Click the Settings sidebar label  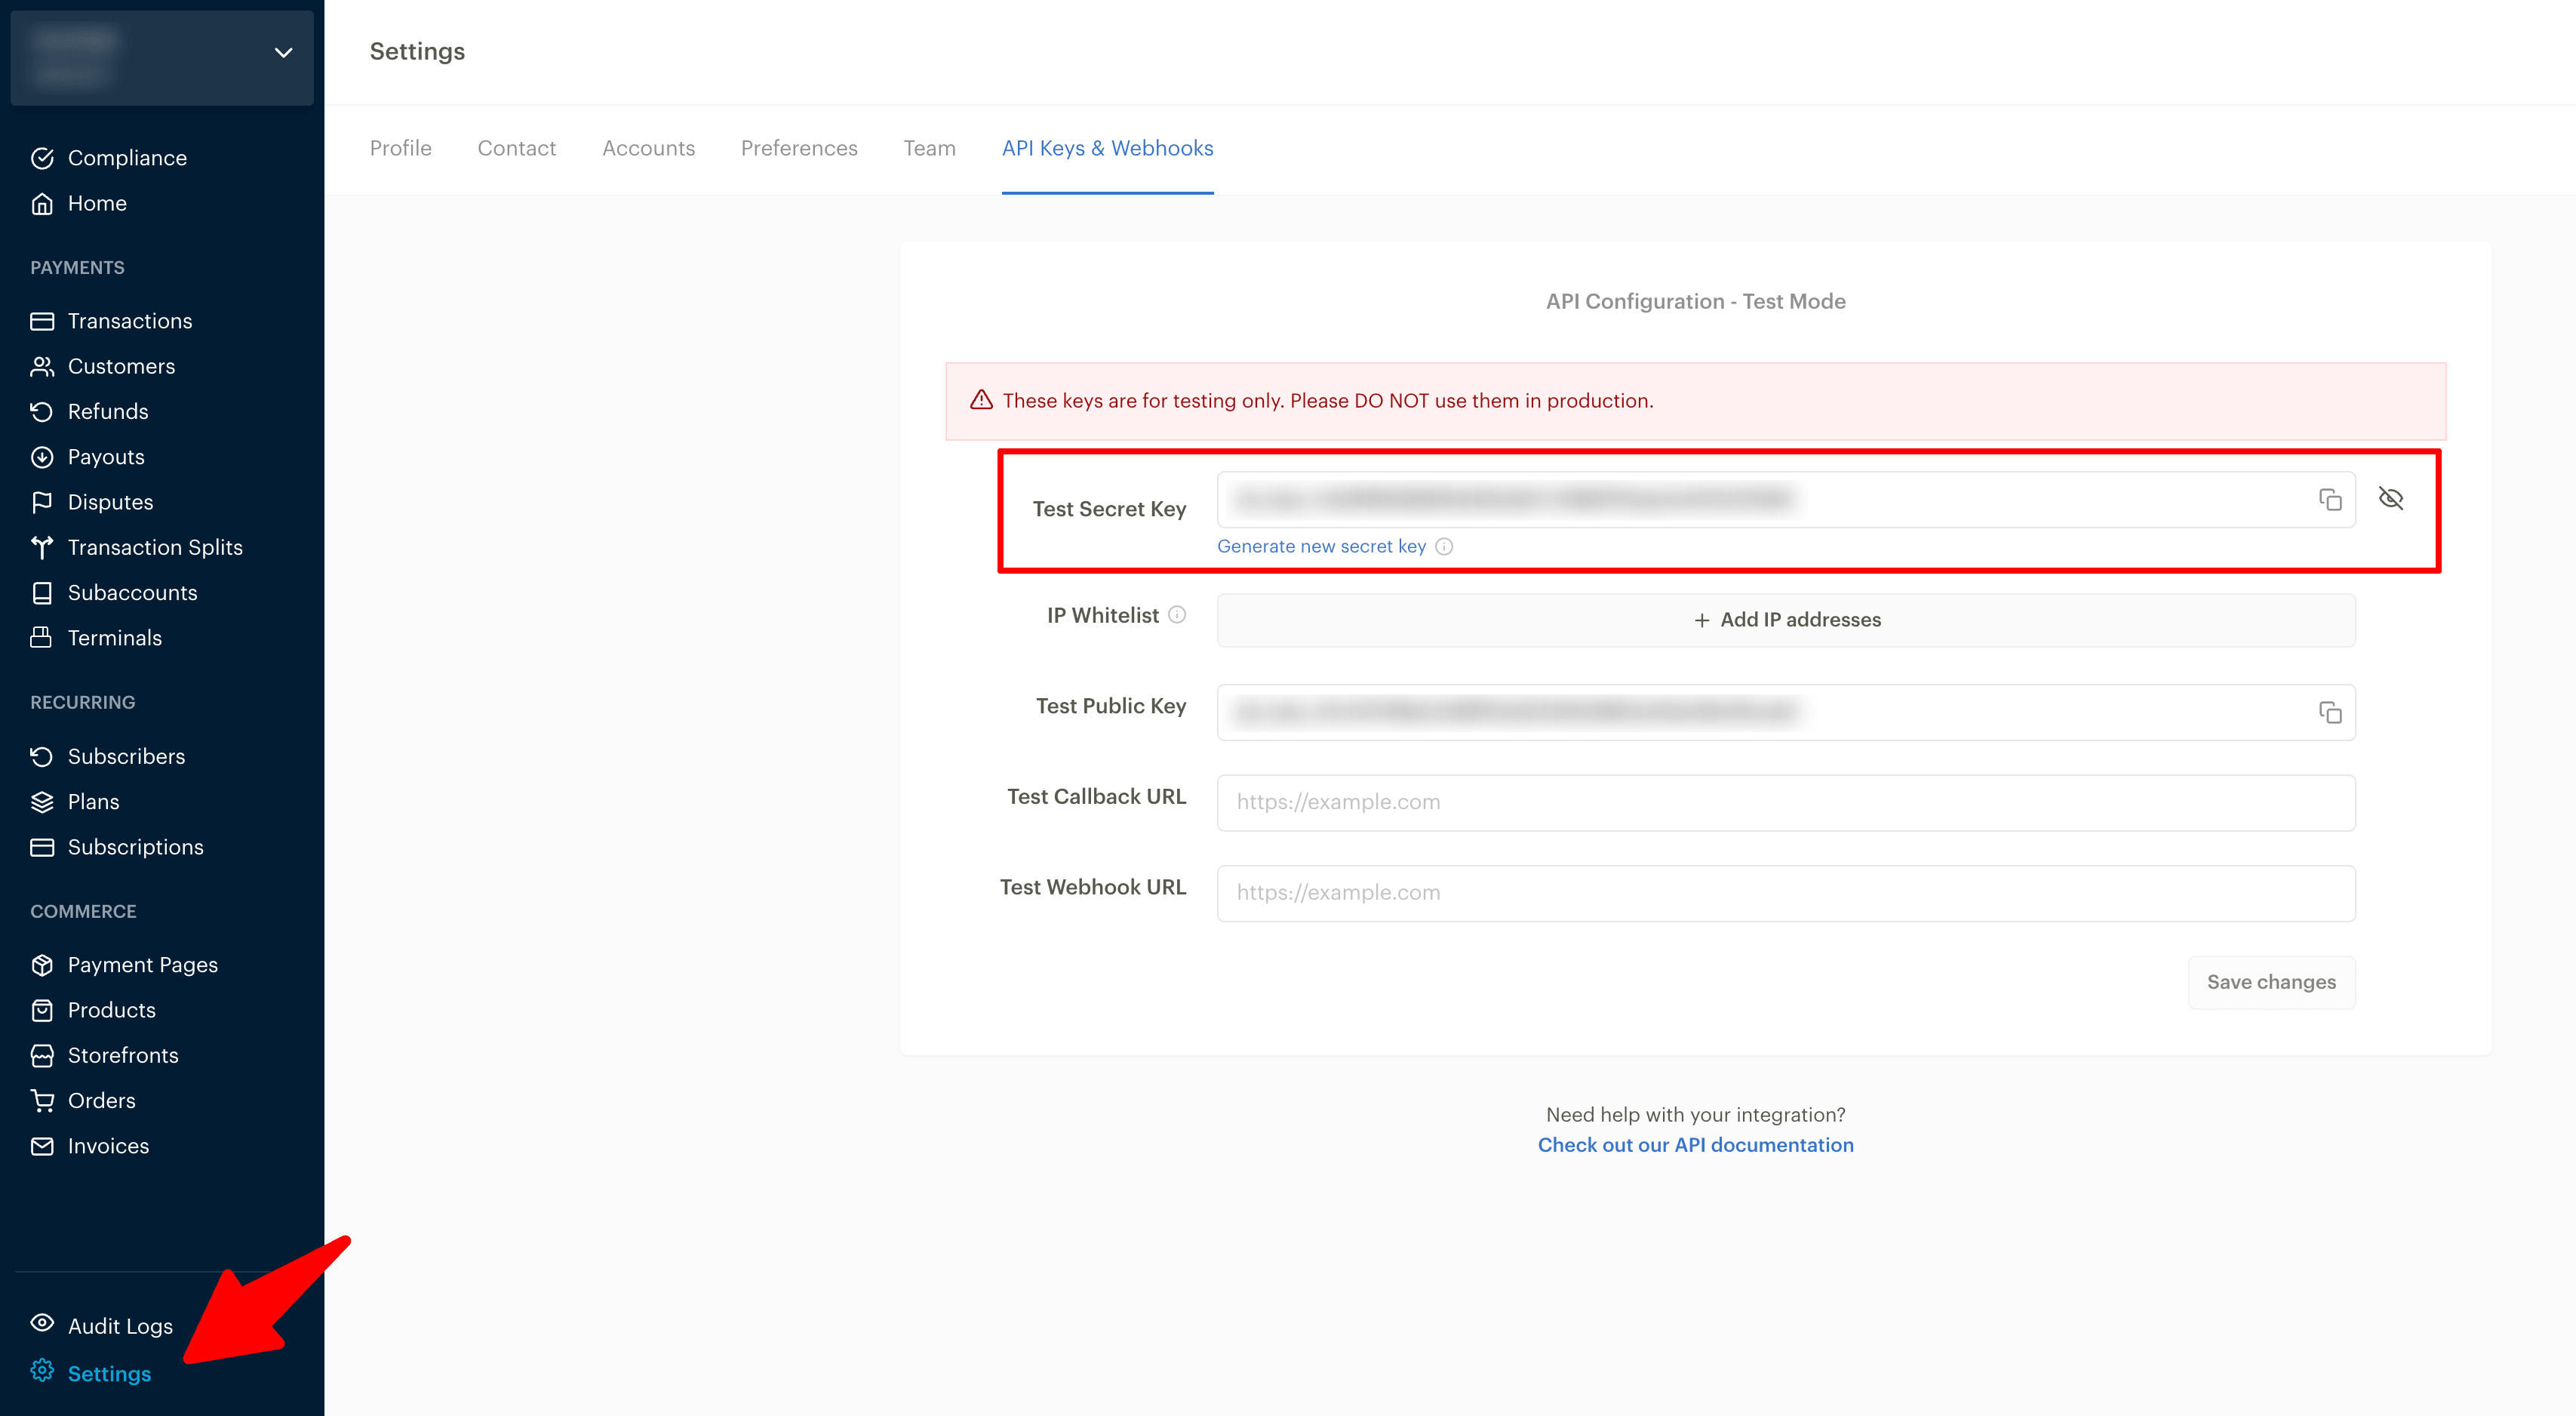click(109, 1374)
